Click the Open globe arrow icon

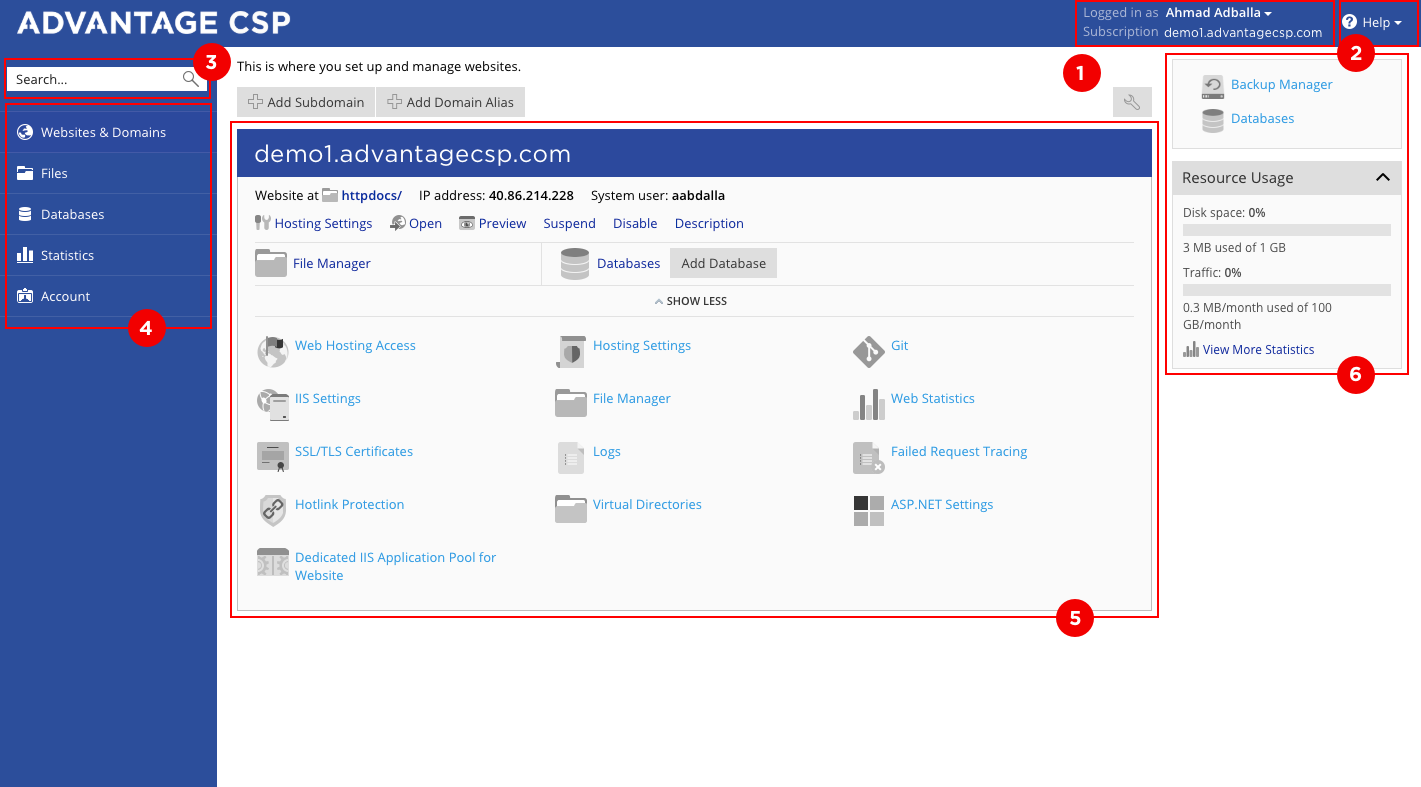(x=398, y=223)
